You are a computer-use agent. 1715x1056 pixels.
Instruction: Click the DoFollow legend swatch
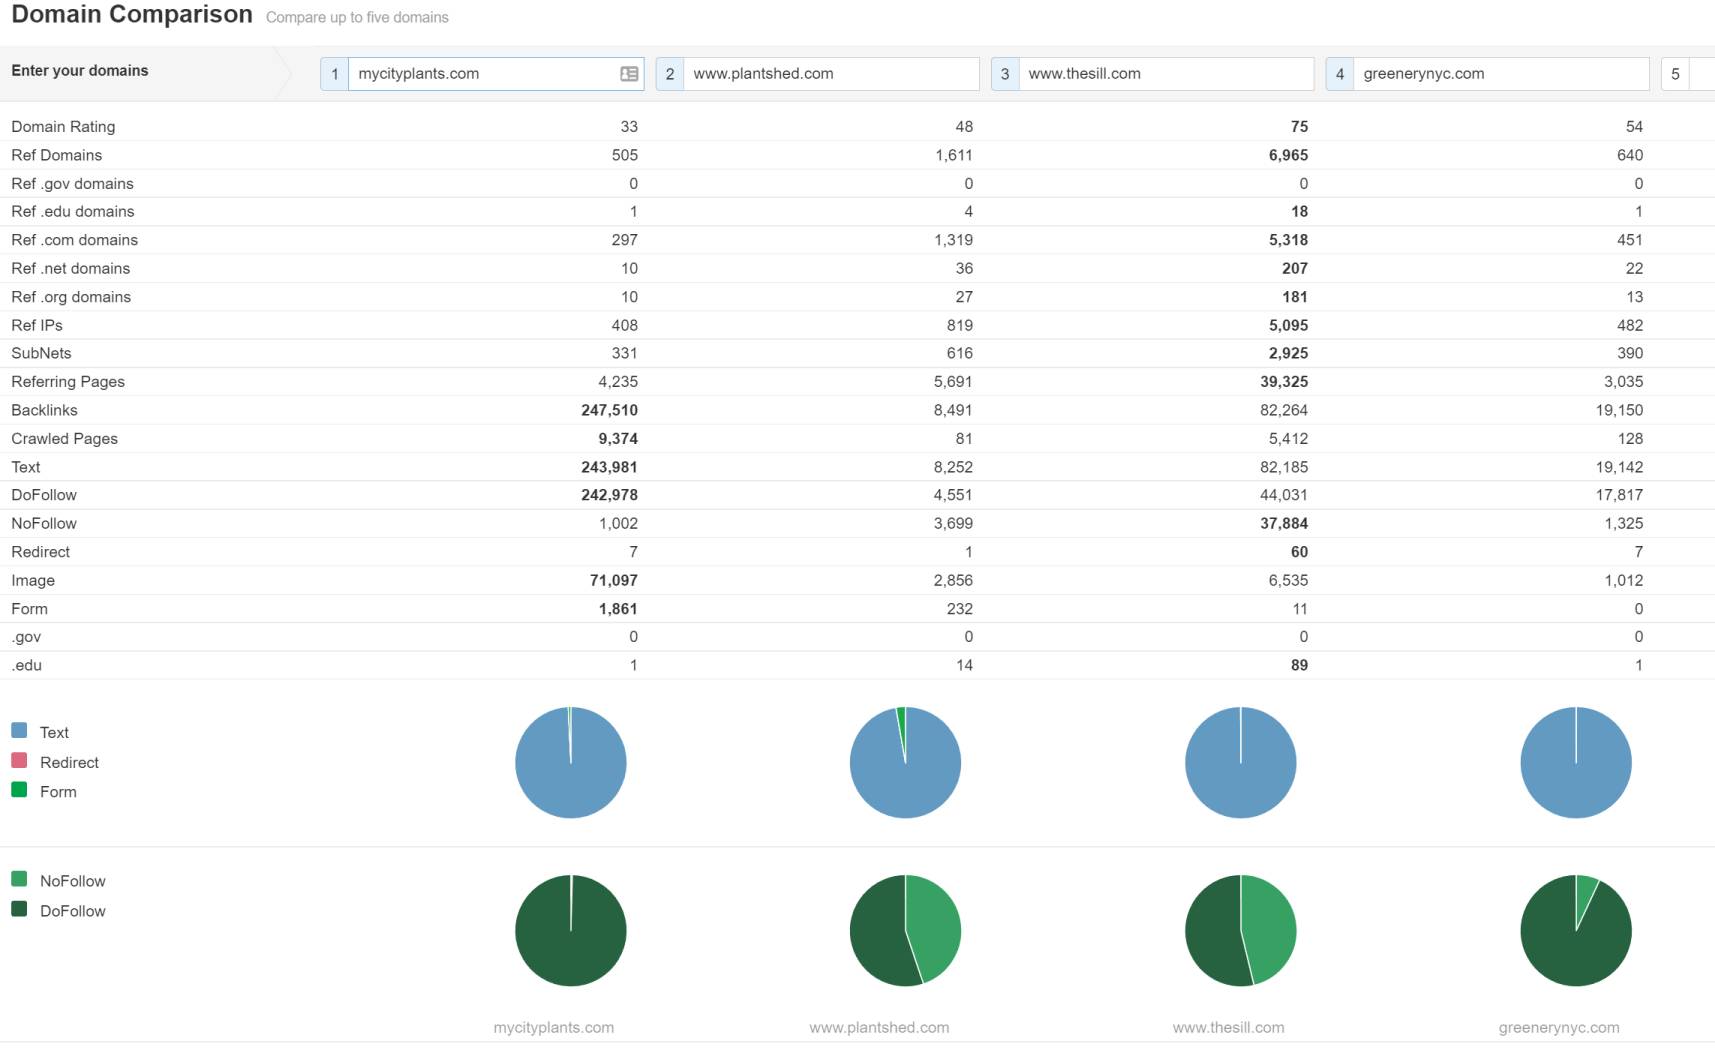pyautogui.click(x=19, y=909)
